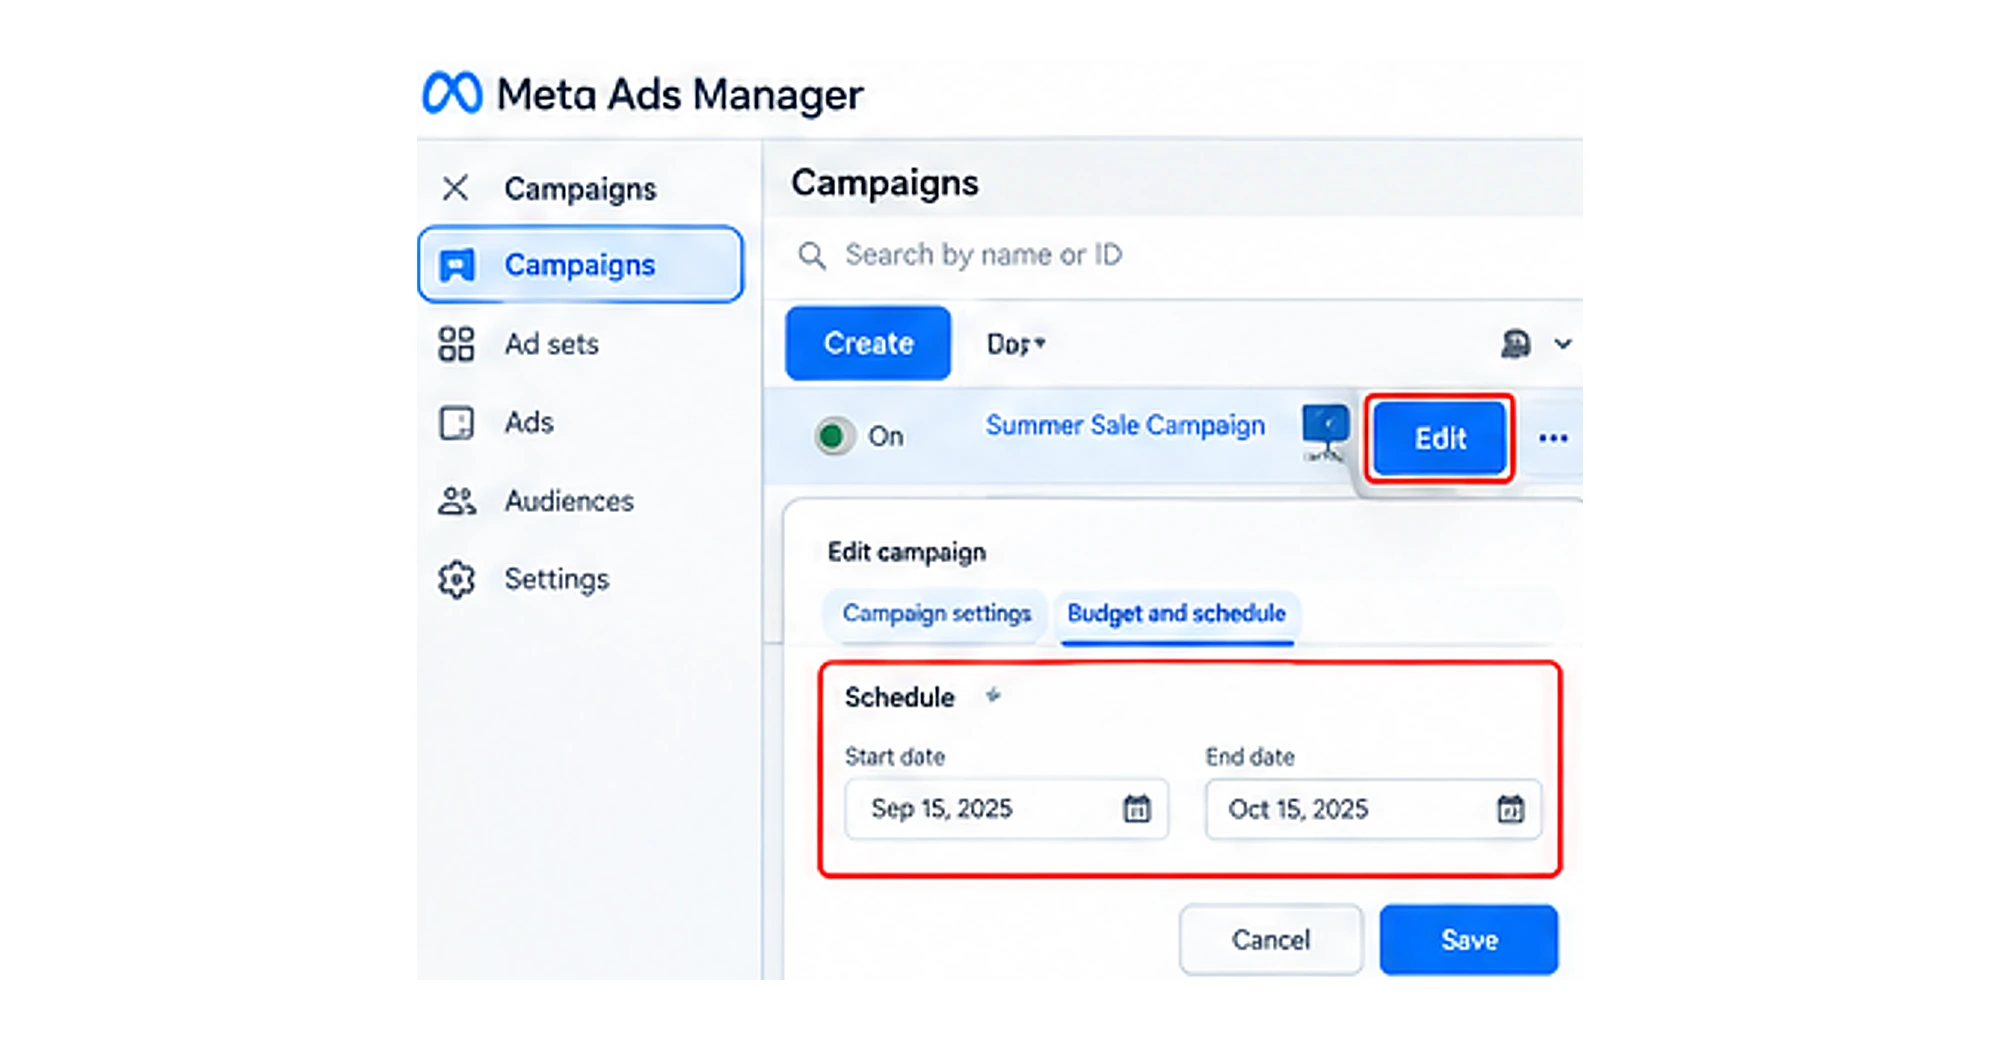Screen dimensions: 2000x1040
Task: Expand the chevron beside the profile icon
Action: tap(1563, 344)
